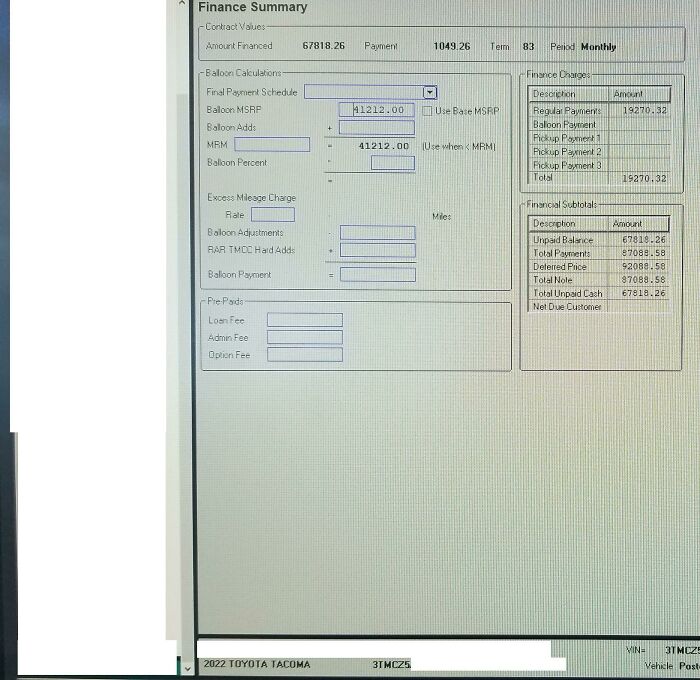Click the scroll down arrow at bottom left

point(185,665)
